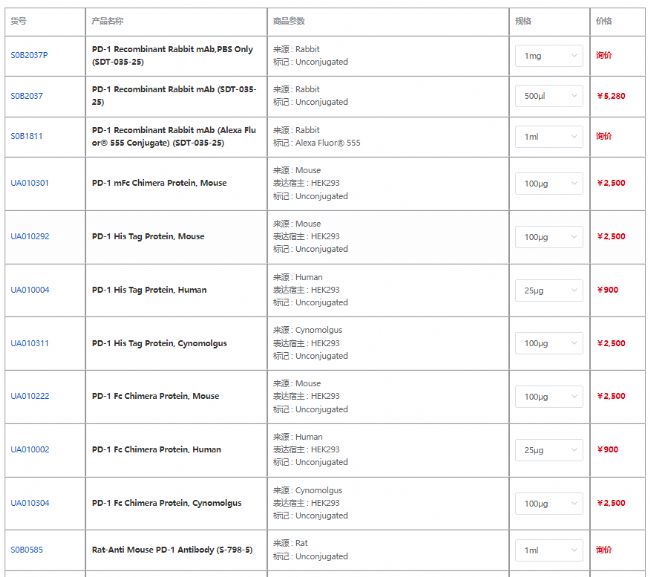The width and height of the screenshot is (650, 577).
Task: Click catalog number UA010002
Action: click(30, 450)
